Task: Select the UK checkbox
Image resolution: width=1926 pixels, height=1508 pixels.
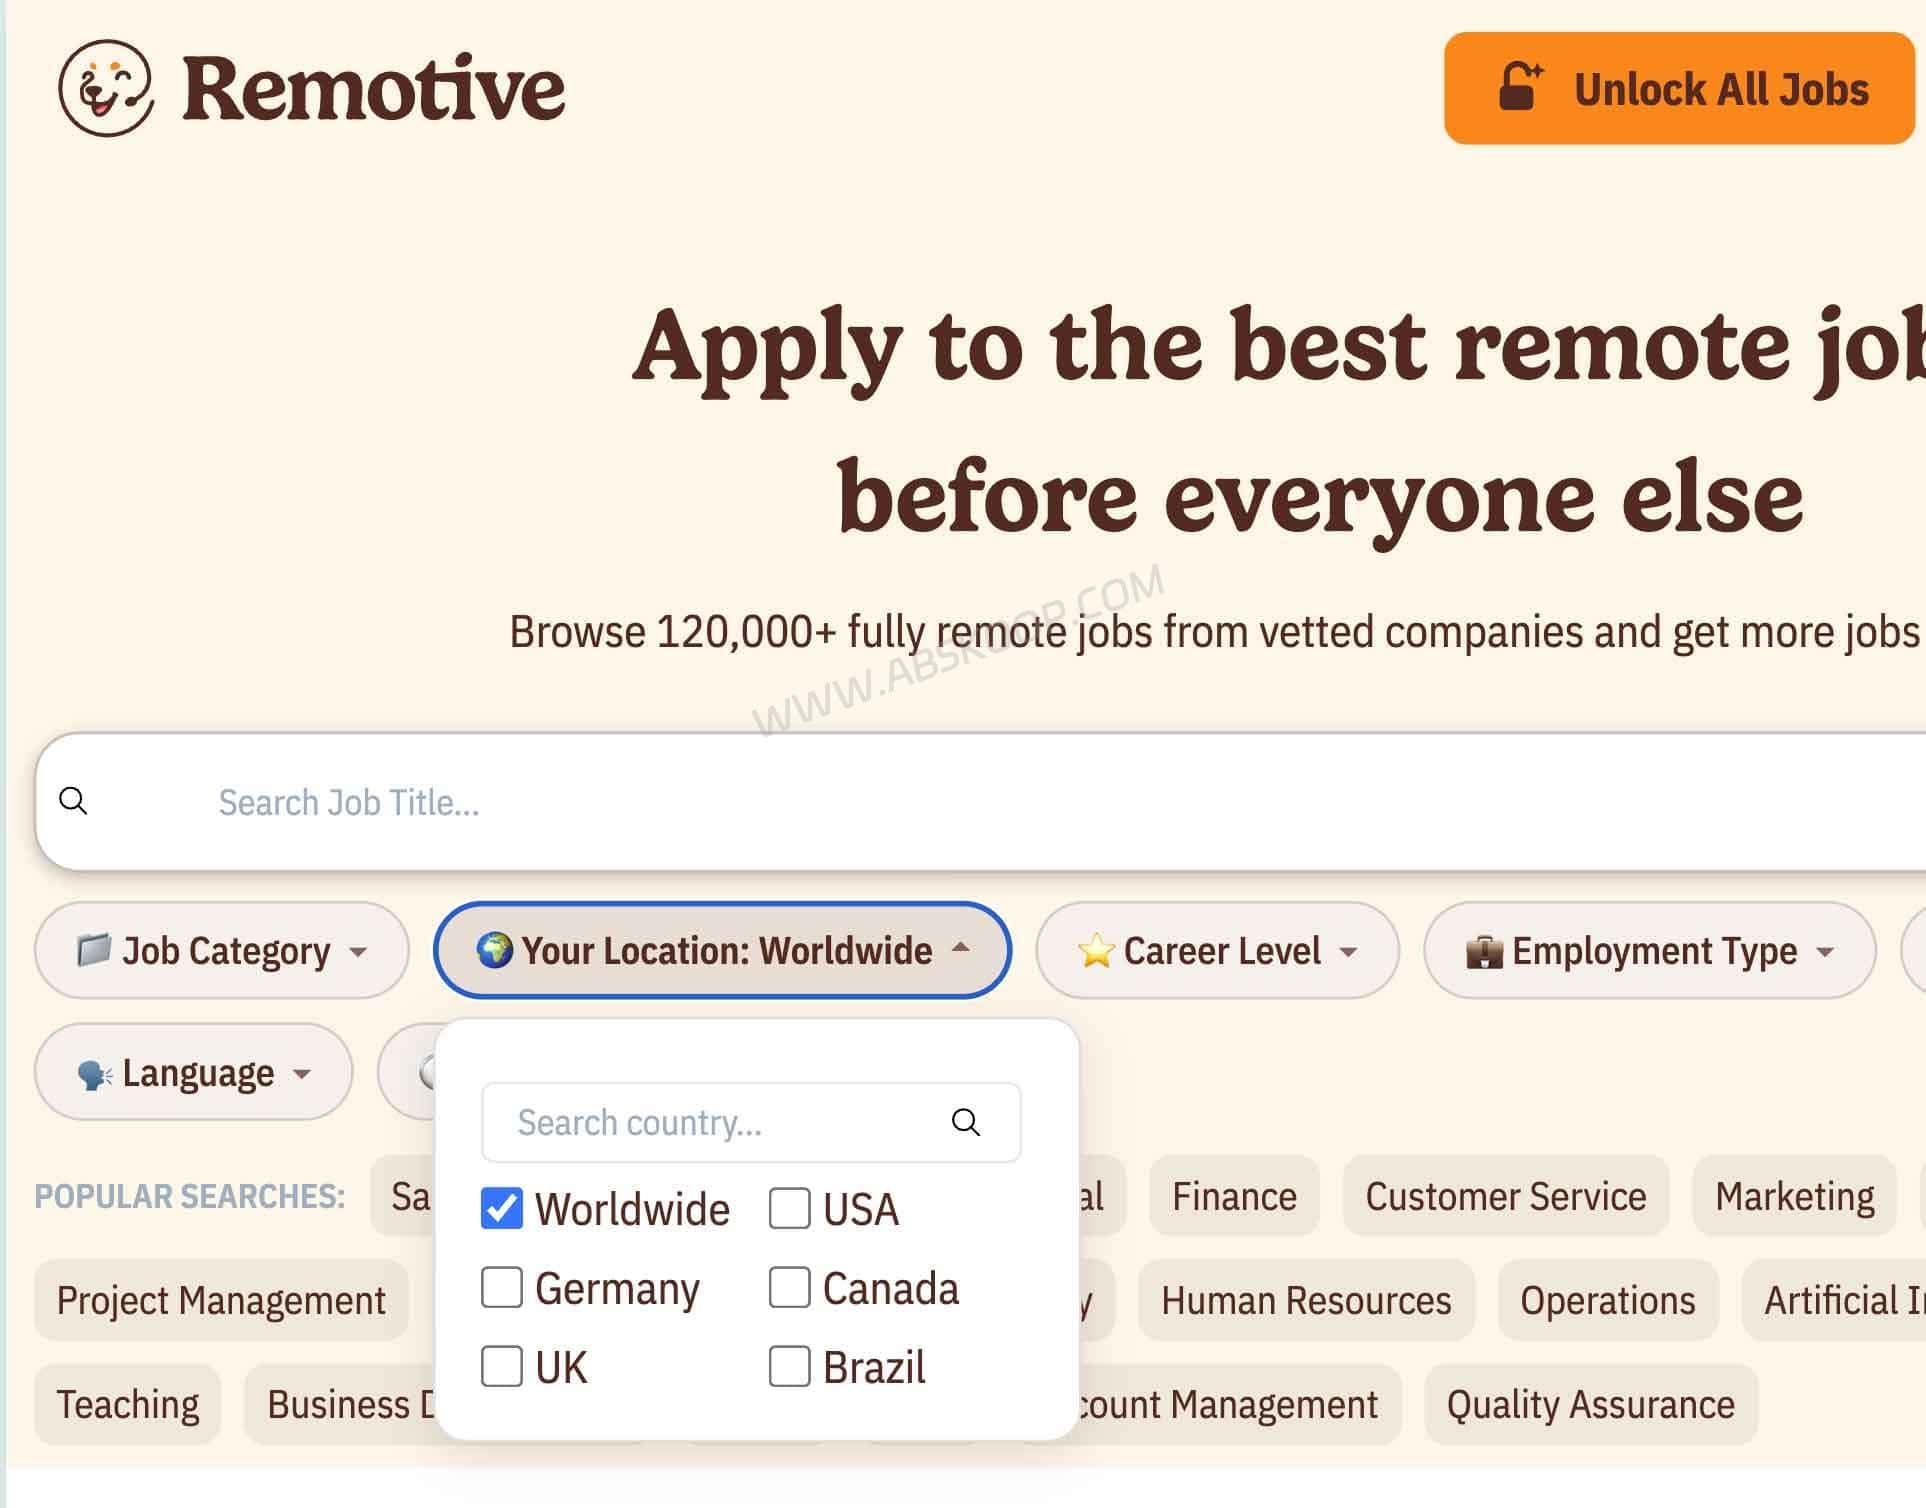Action: click(x=502, y=1366)
